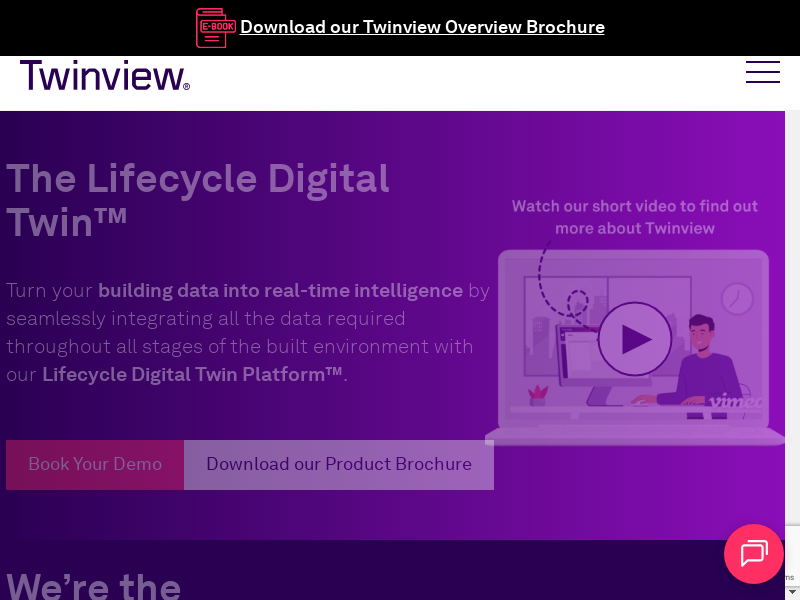Click the Twinview logo
Screen dimensions: 800x600
coord(105,76)
